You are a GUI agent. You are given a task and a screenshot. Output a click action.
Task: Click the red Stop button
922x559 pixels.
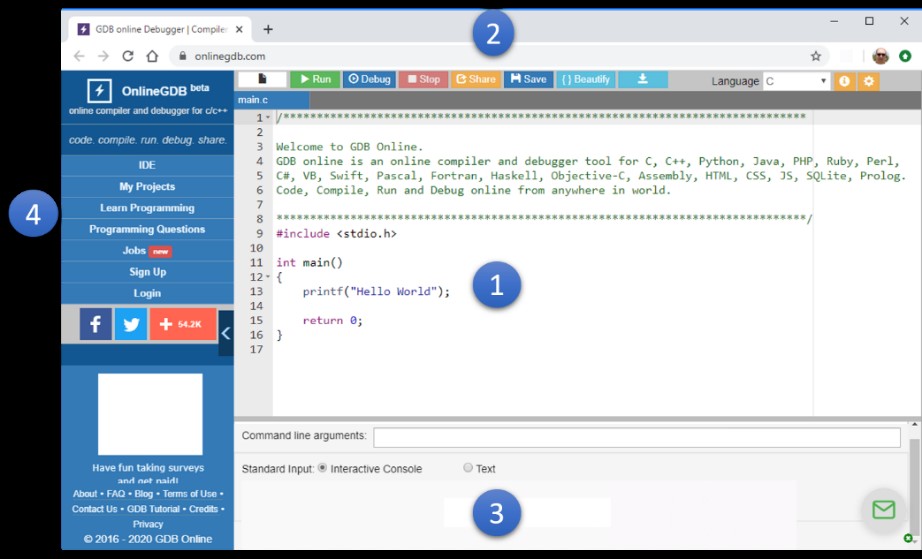pos(423,79)
